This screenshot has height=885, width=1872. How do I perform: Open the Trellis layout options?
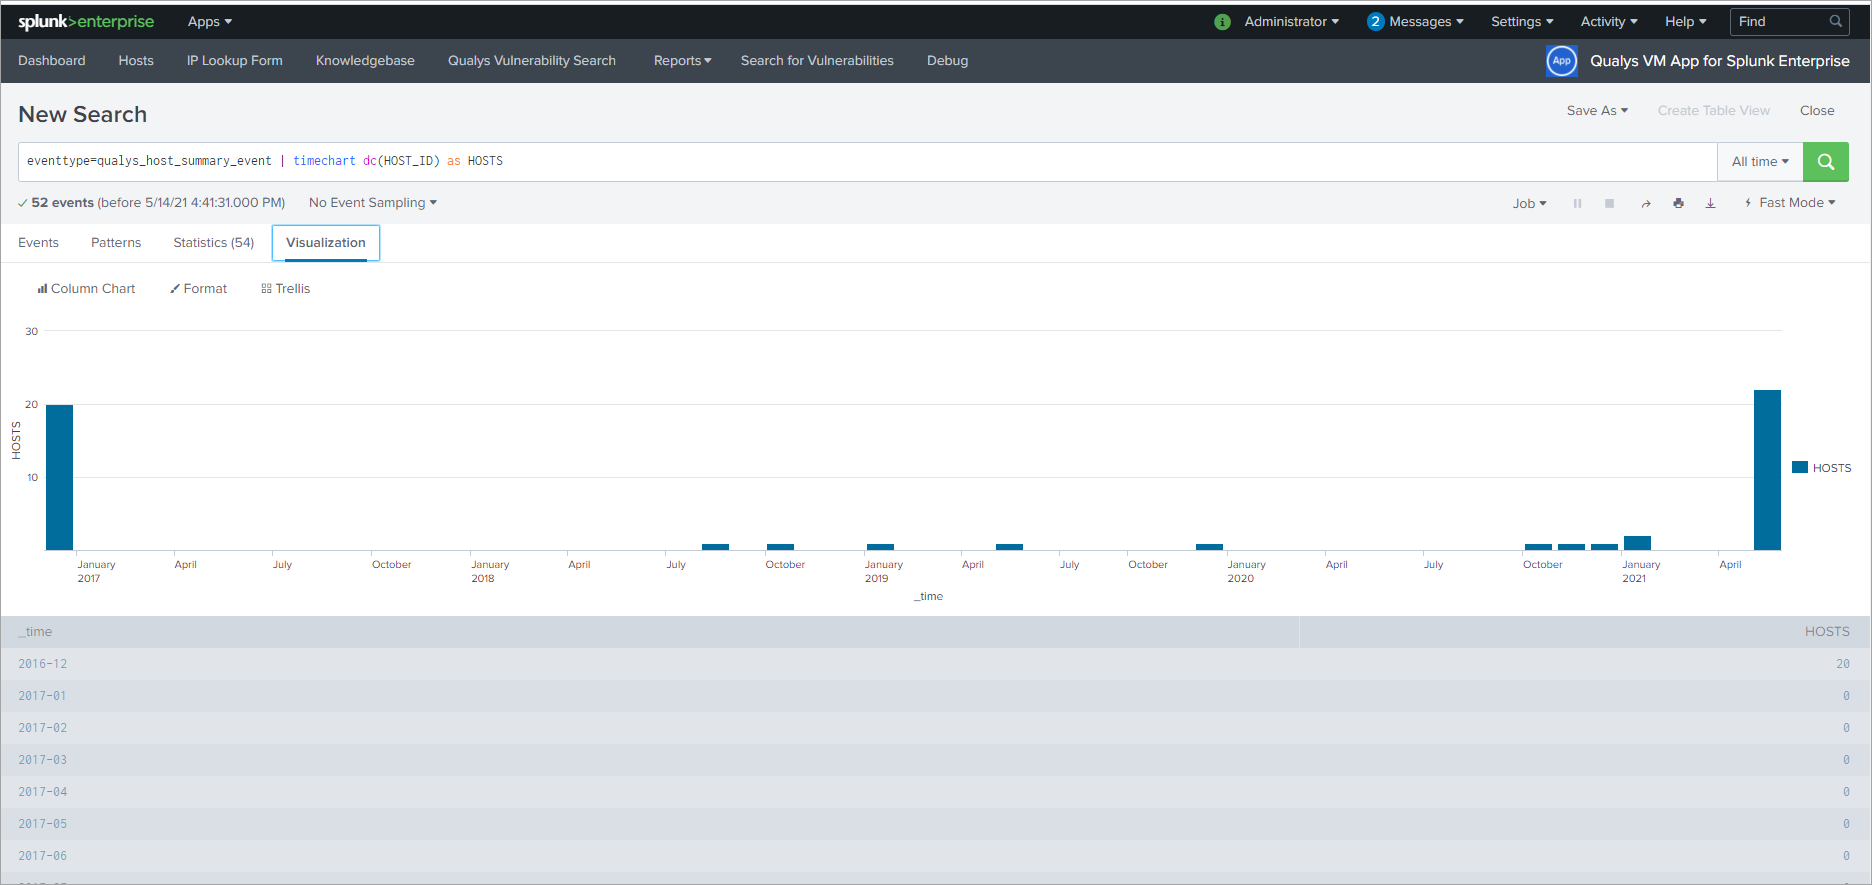pyautogui.click(x=286, y=289)
